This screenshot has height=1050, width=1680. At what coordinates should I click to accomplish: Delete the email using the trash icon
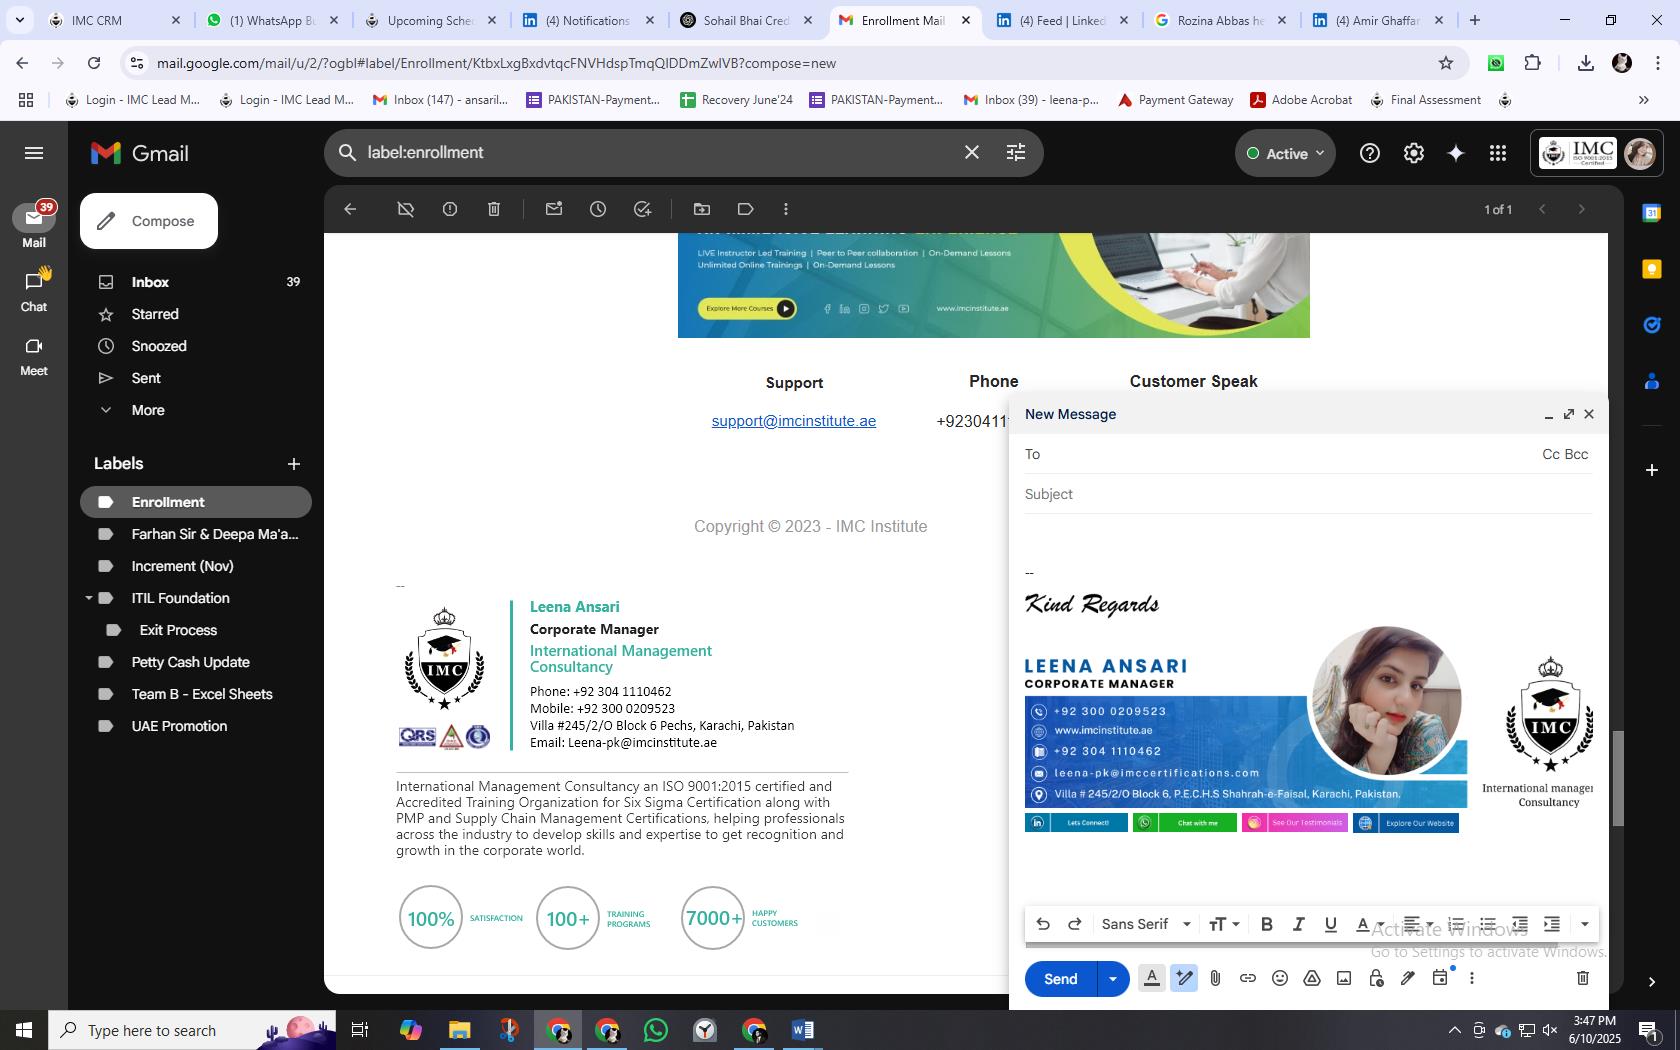494,209
